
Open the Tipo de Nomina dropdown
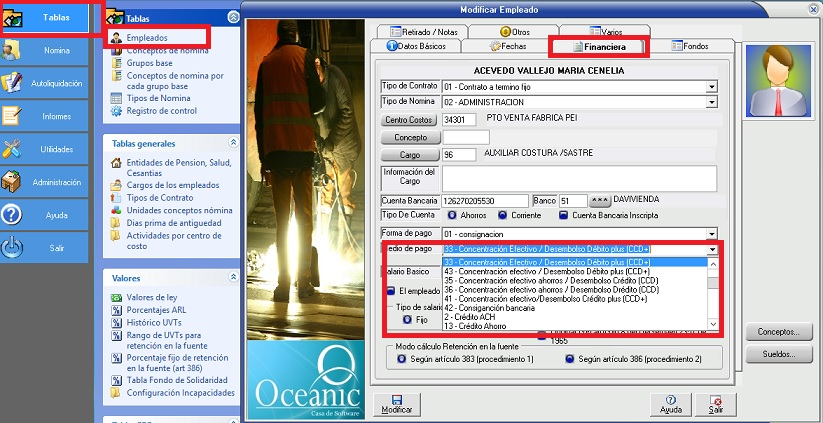[x=712, y=102]
